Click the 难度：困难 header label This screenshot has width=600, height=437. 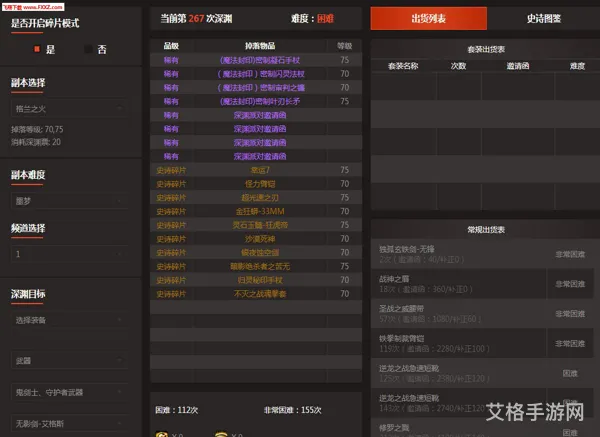click(x=312, y=18)
